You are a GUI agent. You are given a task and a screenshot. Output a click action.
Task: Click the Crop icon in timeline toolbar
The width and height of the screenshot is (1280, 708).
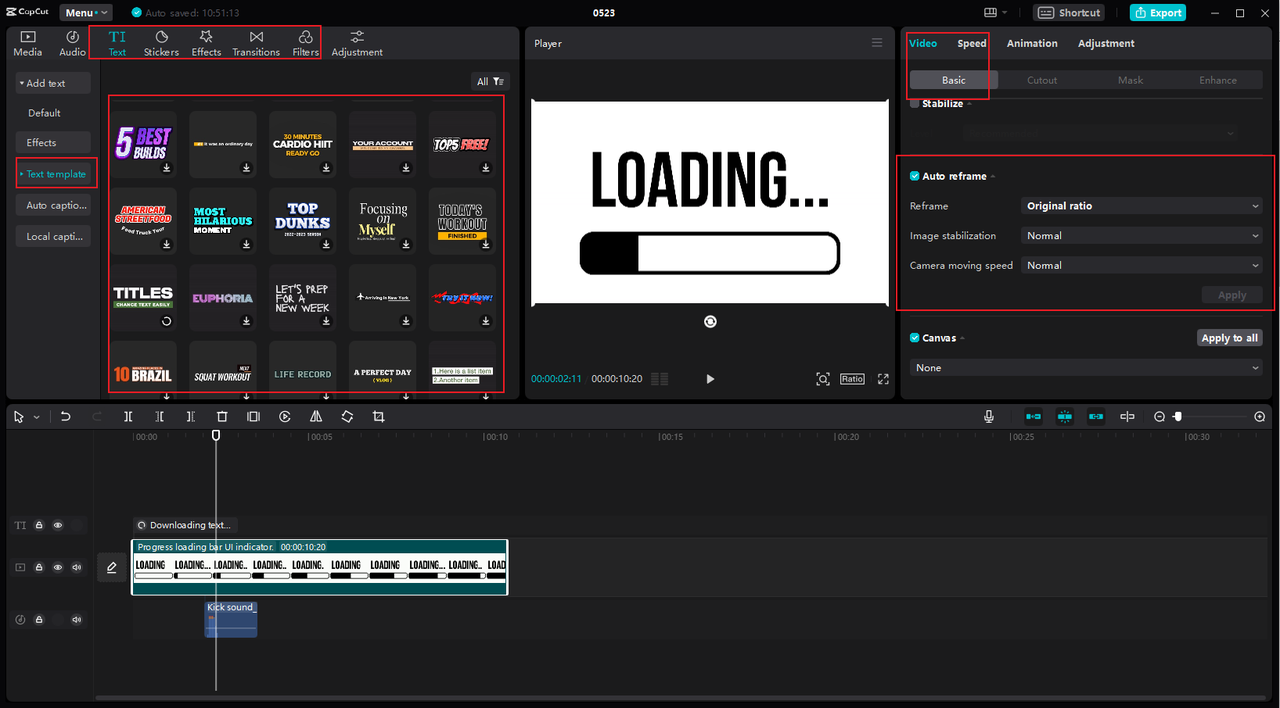(x=378, y=416)
